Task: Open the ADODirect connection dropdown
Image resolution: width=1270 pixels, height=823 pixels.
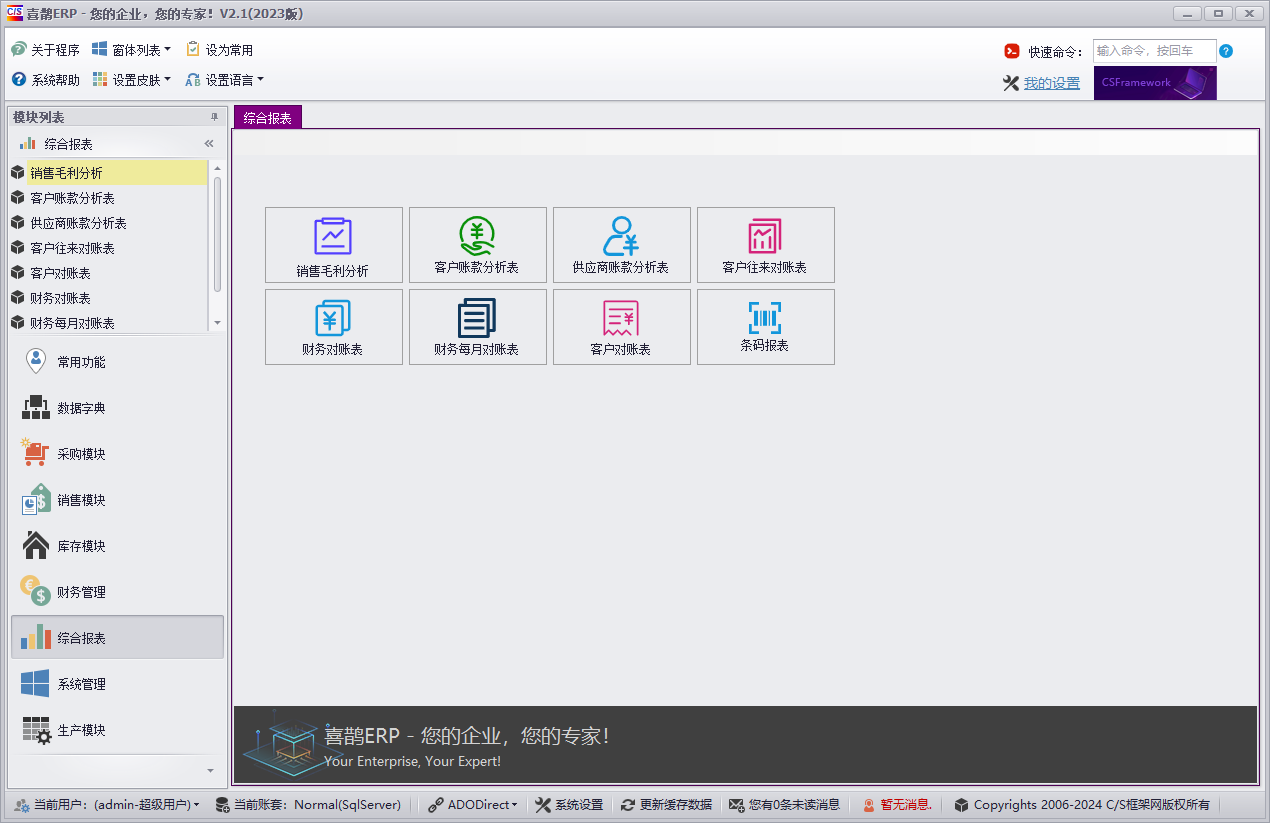Action: [473, 804]
